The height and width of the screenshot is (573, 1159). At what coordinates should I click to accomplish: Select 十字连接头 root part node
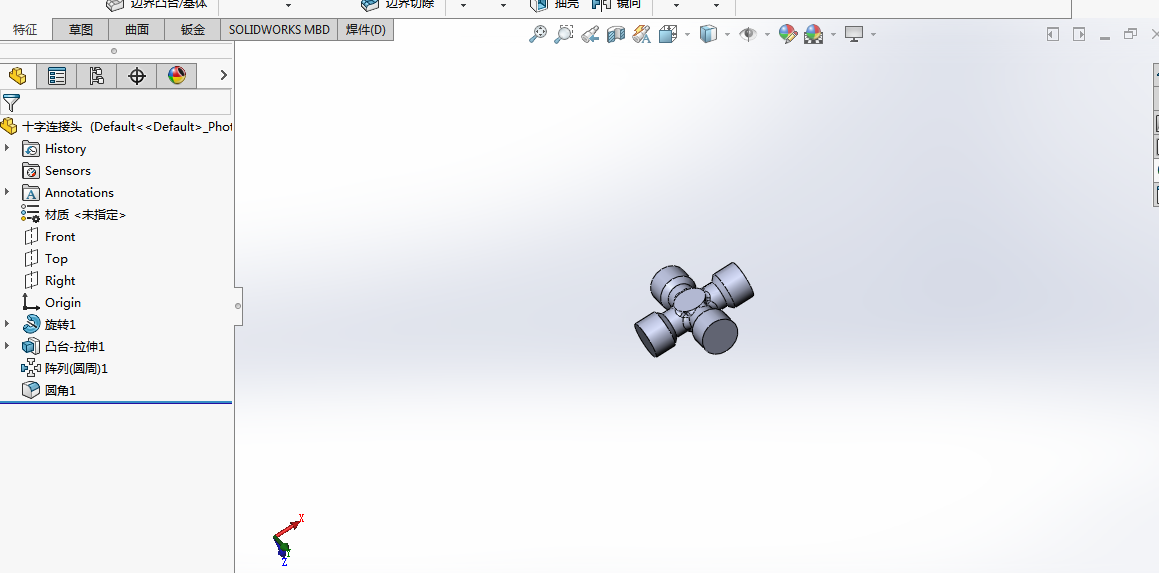click(x=117, y=126)
